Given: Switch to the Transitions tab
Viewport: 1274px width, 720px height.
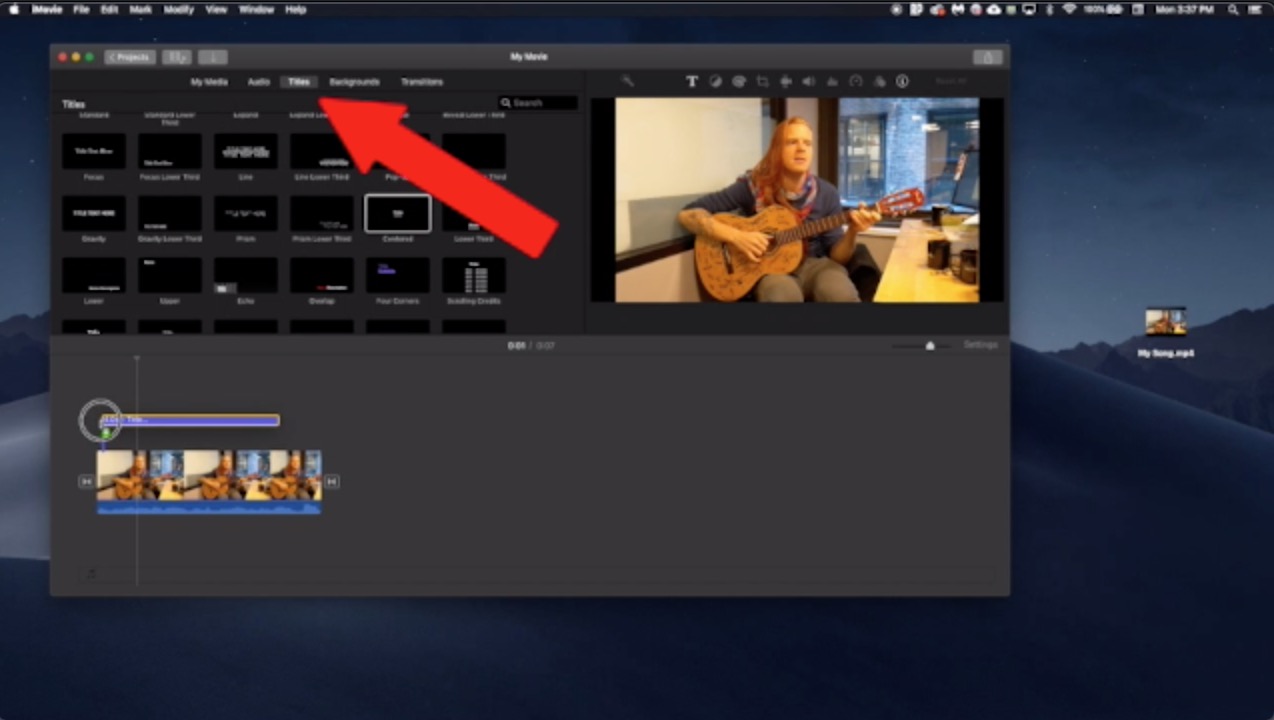Looking at the screenshot, I should tap(421, 81).
